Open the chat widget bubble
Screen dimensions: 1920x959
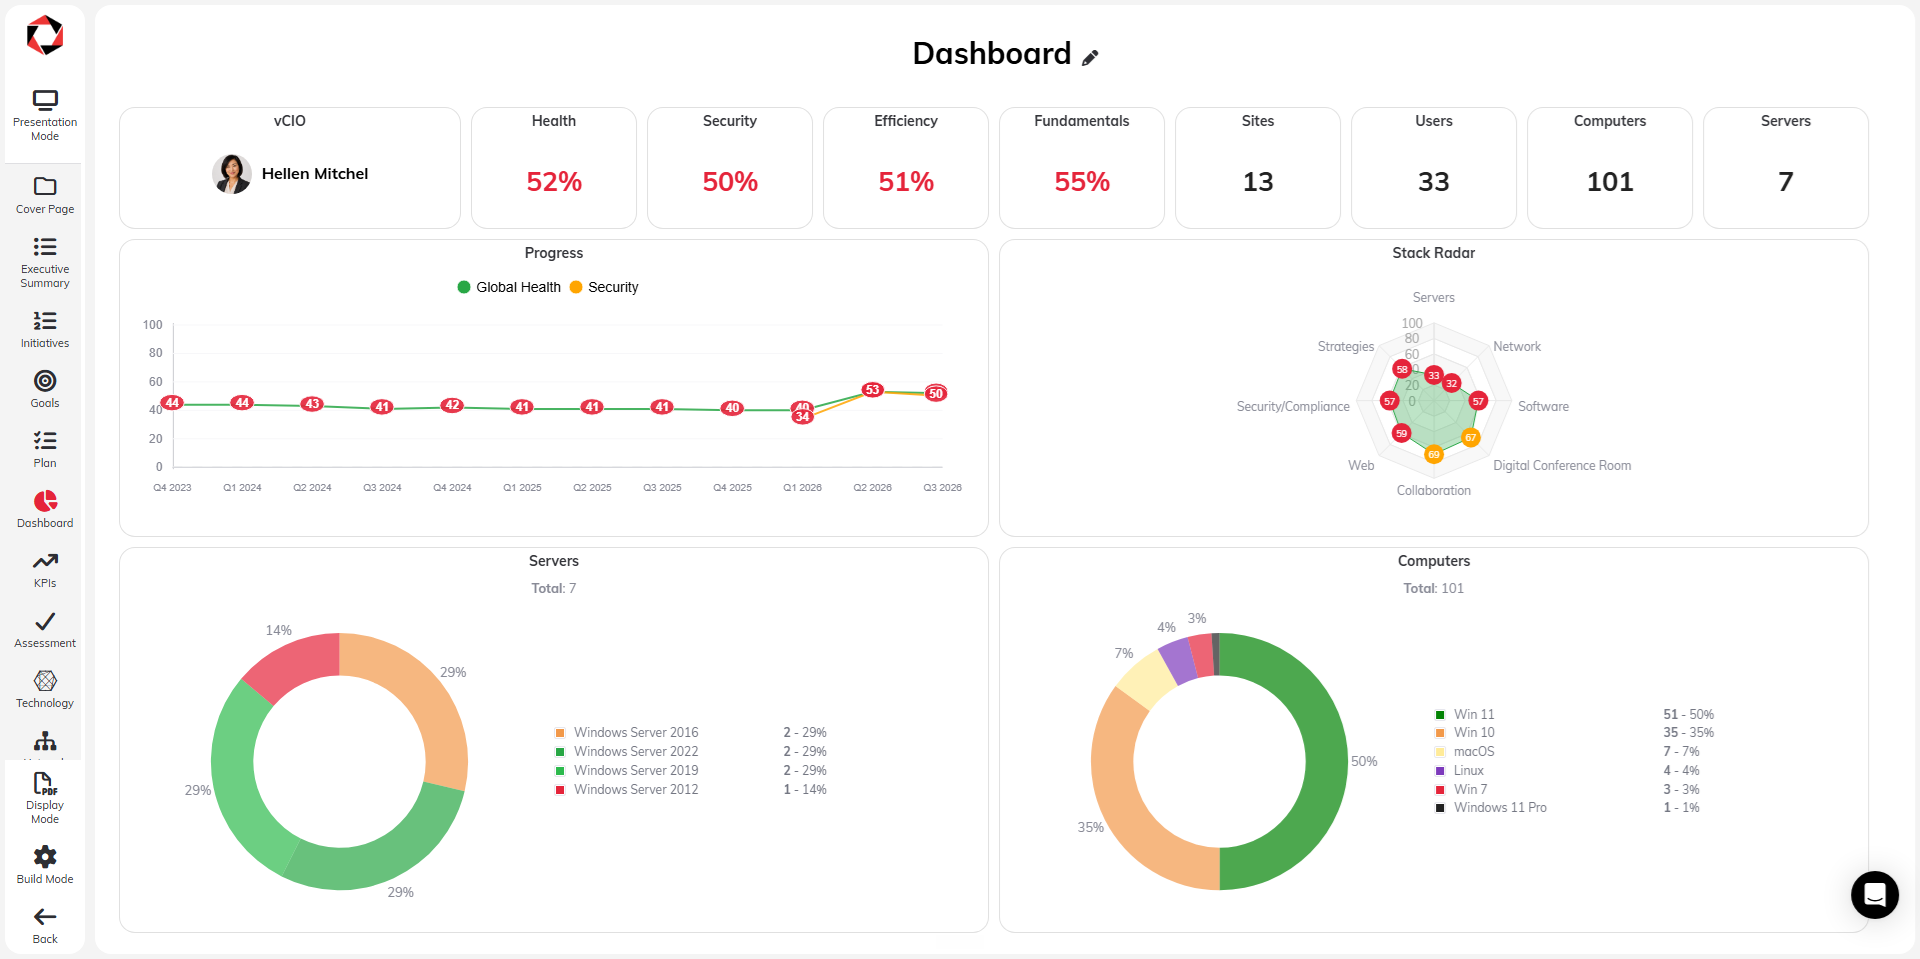coord(1874,894)
